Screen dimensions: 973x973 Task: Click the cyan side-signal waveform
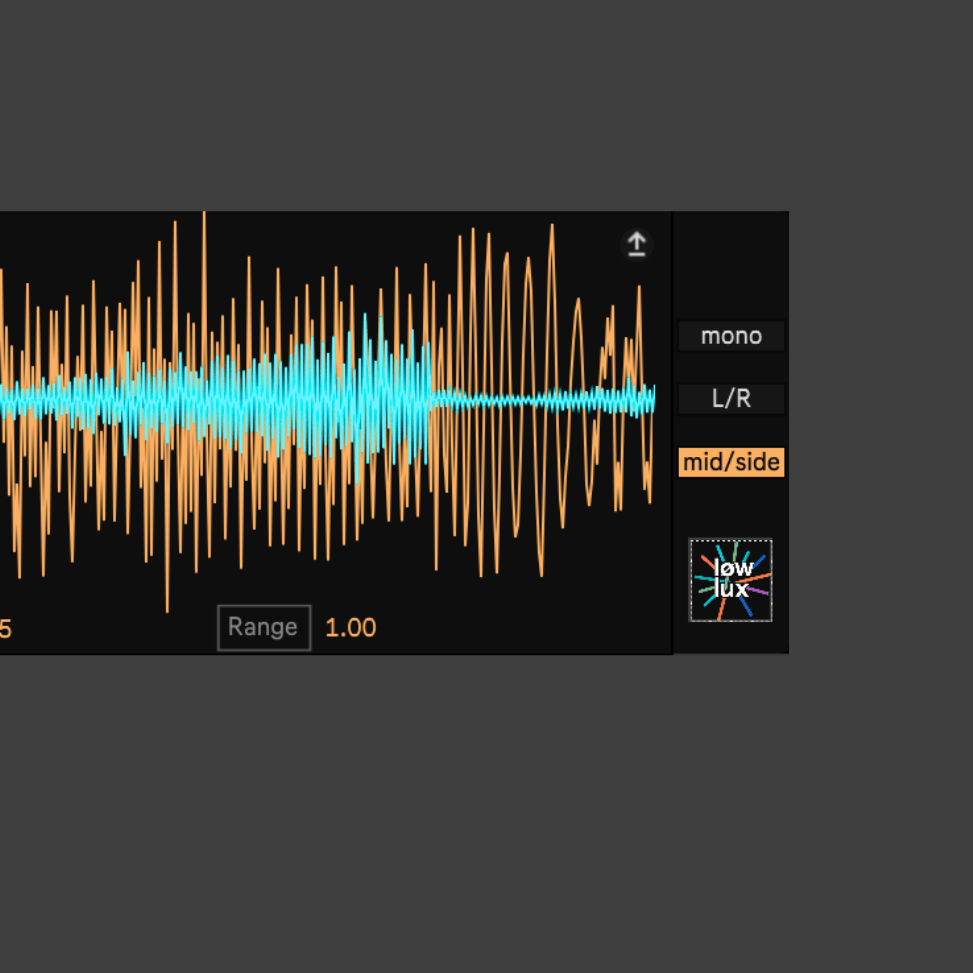tap(248, 400)
